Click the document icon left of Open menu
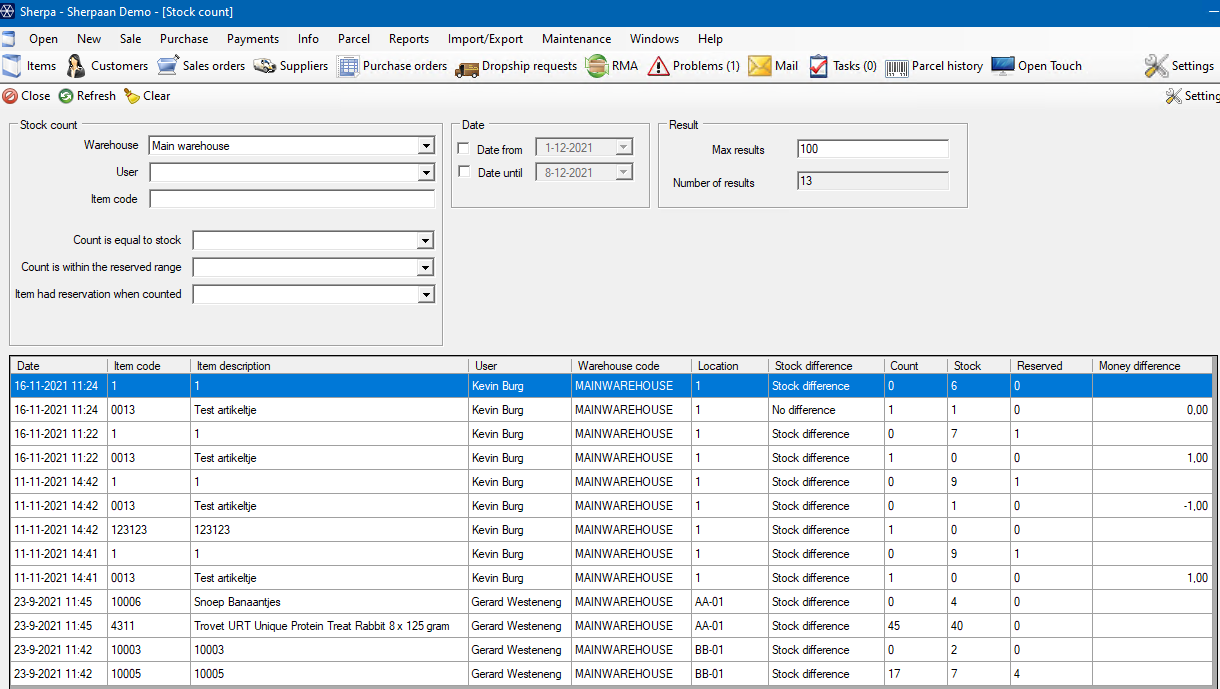Image resolution: width=1220 pixels, height=689 pixels. 8,39
